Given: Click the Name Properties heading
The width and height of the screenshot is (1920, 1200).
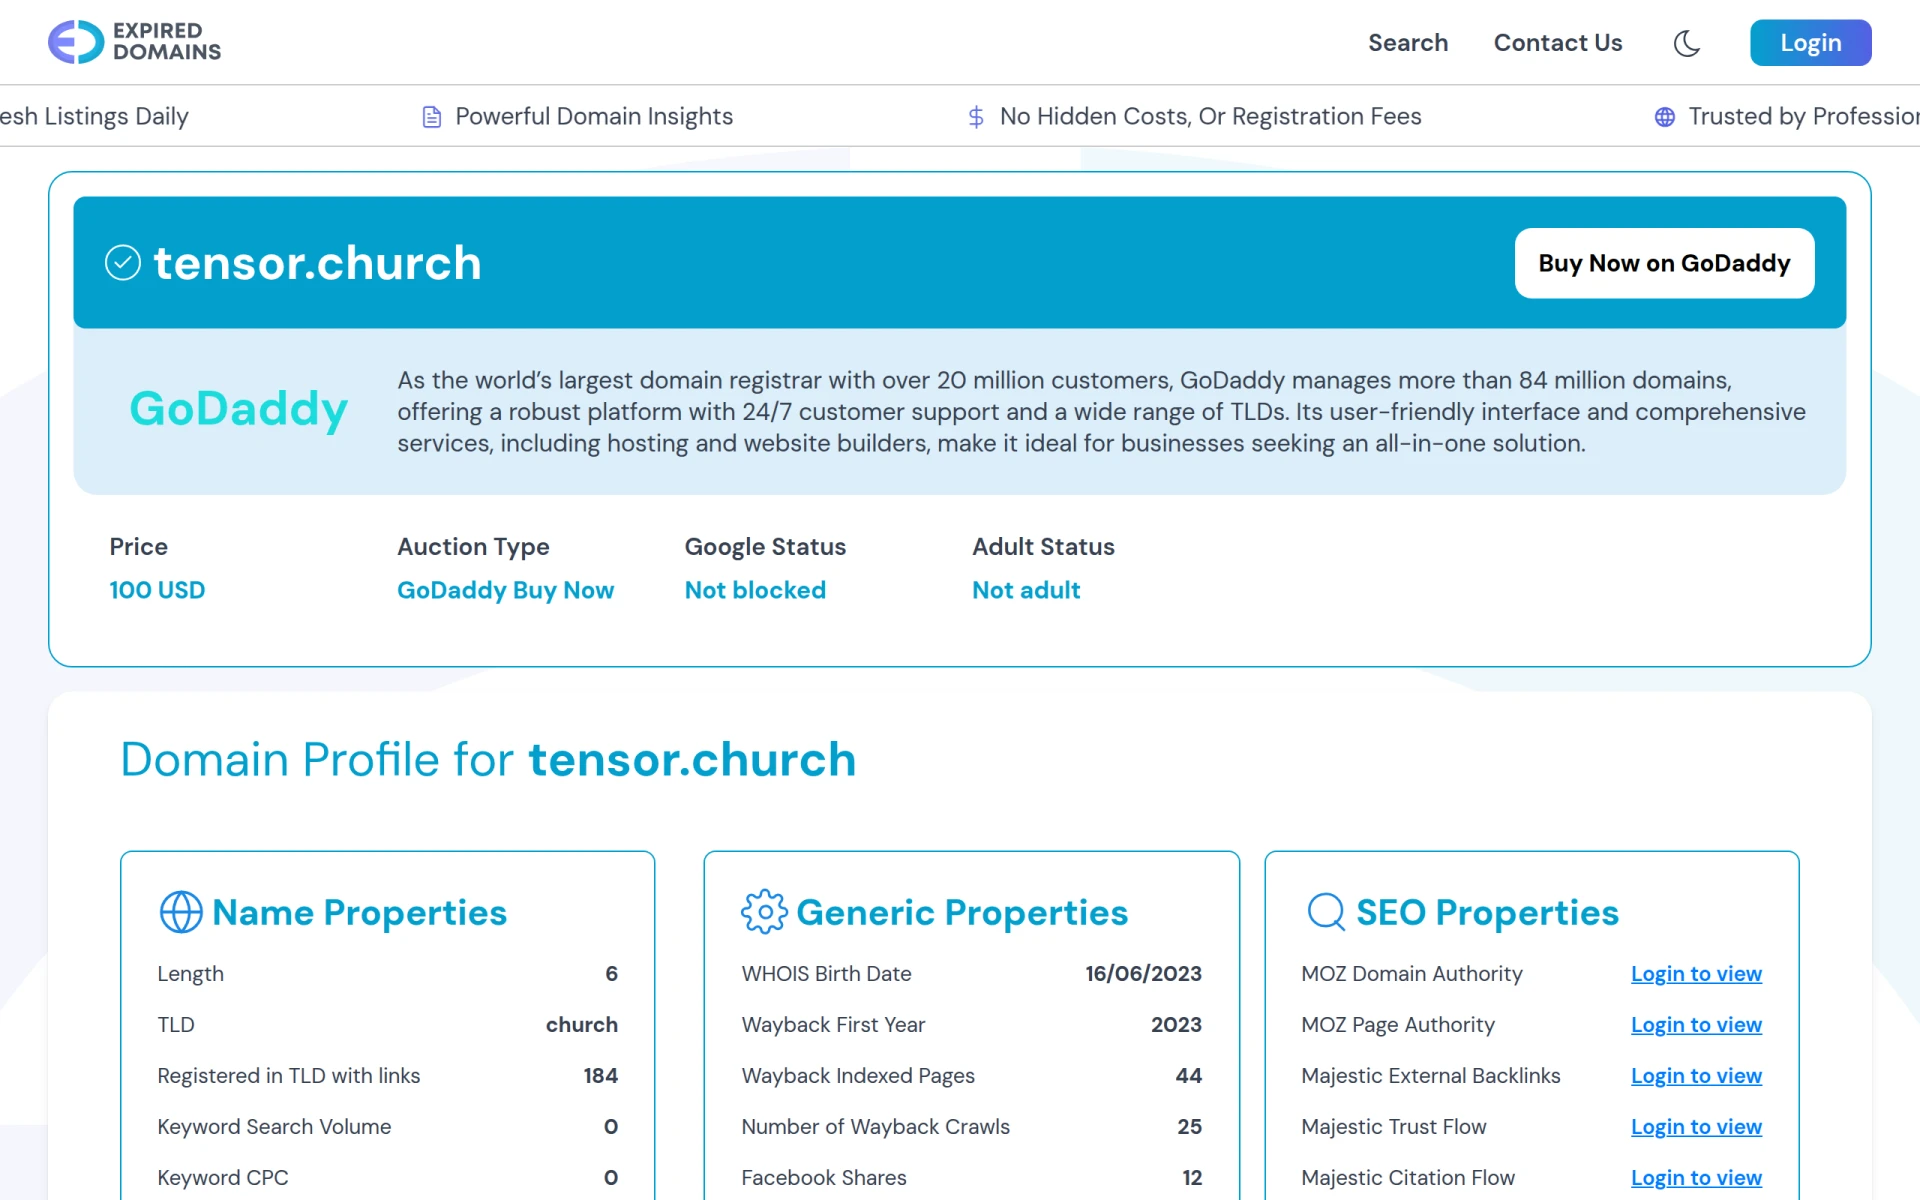Looking at the screenshot, I should 360,912.
